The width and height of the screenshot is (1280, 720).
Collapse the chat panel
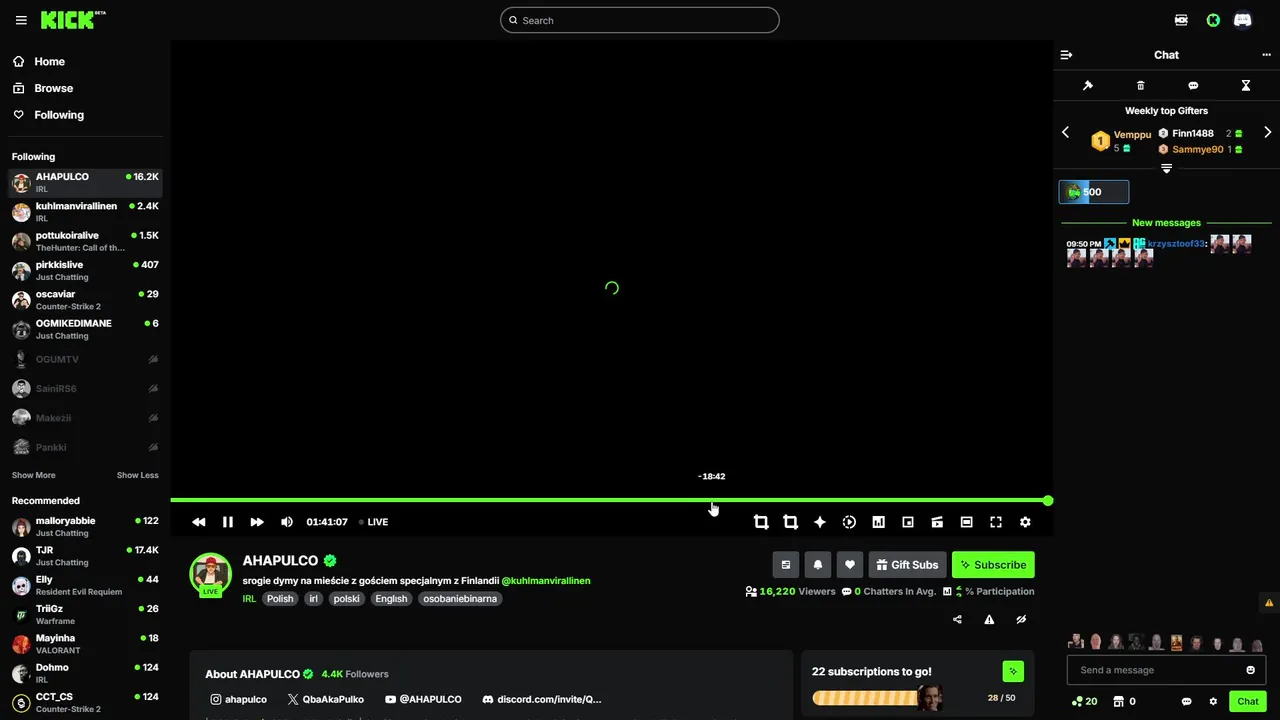click(1066, 55)
